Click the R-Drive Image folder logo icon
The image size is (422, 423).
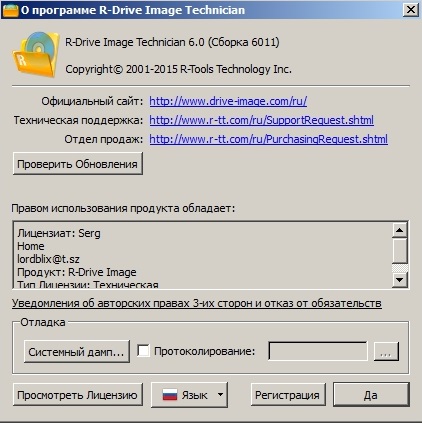36,54
